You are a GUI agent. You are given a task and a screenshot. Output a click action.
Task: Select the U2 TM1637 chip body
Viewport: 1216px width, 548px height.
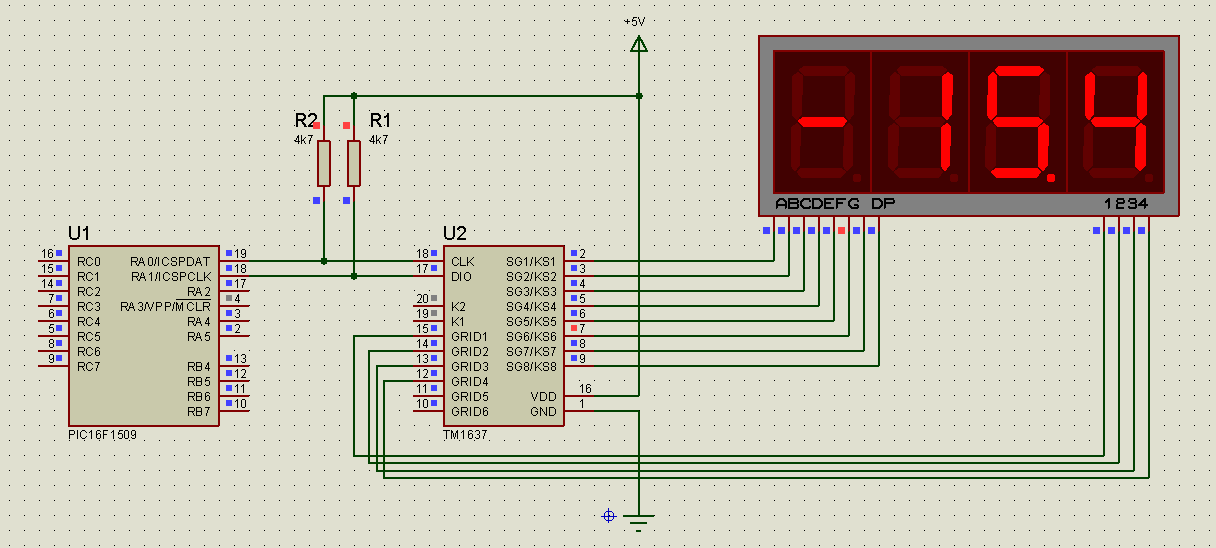[503, 335]
